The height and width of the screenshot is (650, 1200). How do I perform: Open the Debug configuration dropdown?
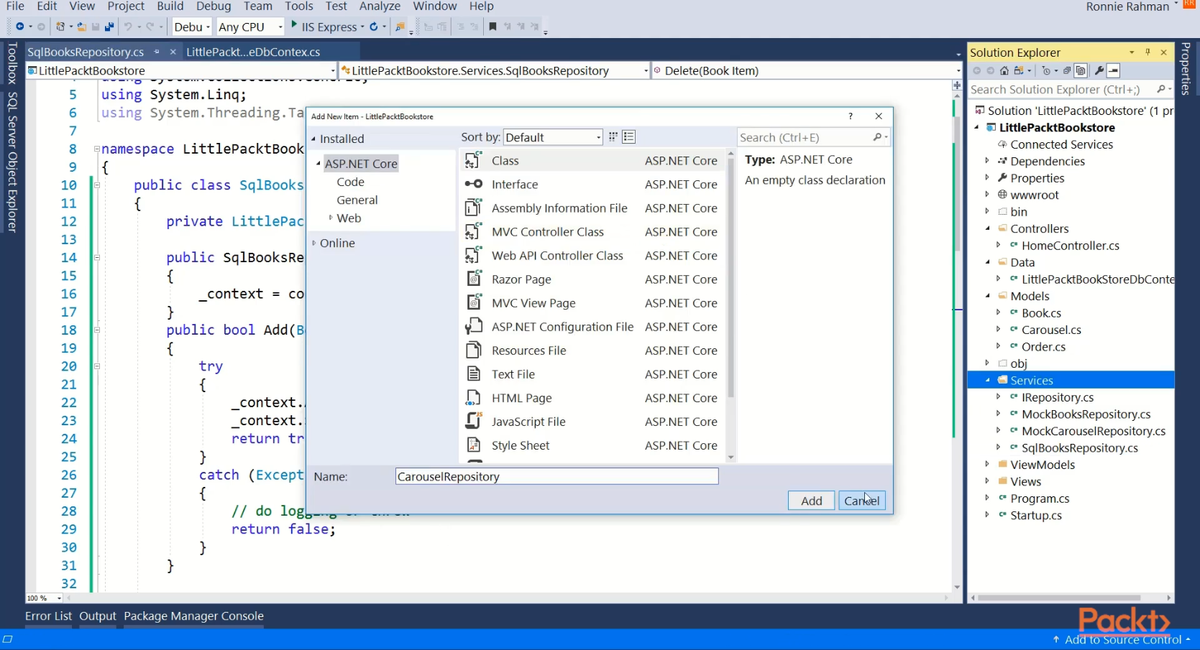[191, 27]
